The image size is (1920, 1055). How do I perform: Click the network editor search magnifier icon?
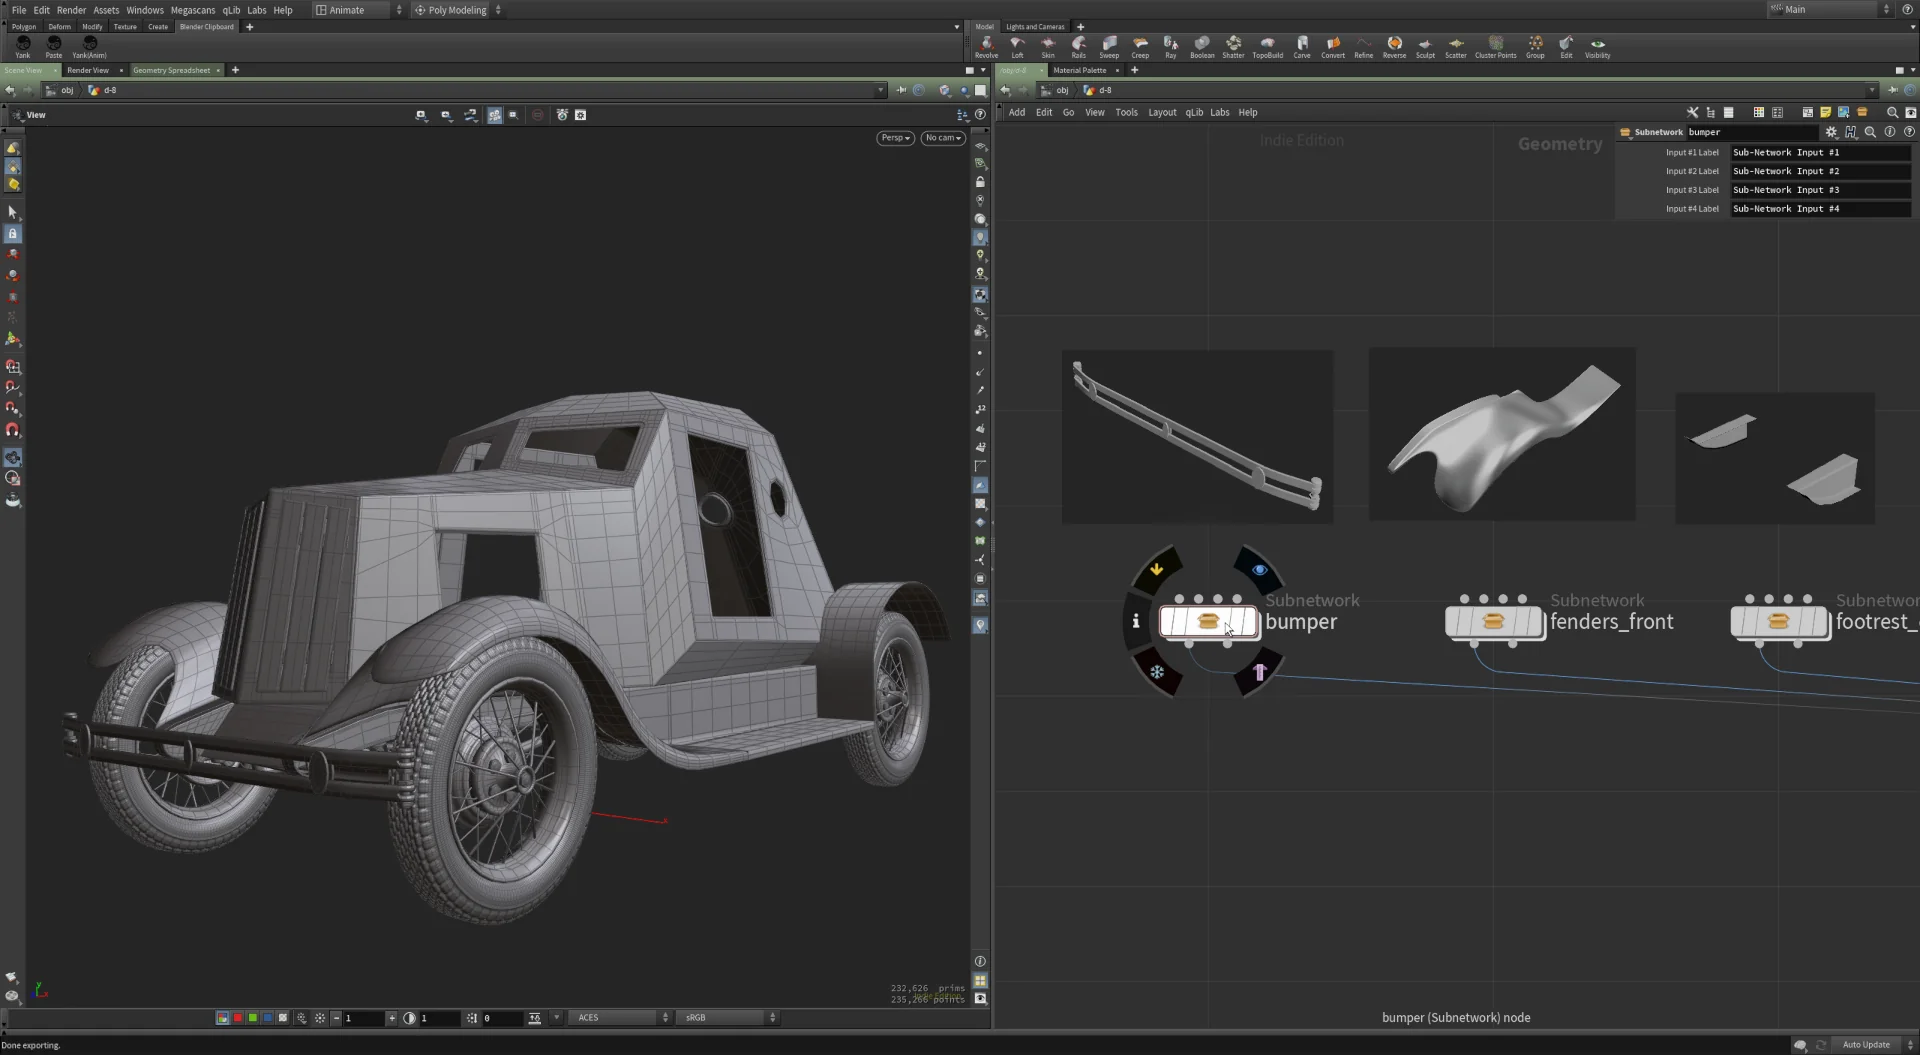click(x=1892, y=113)
